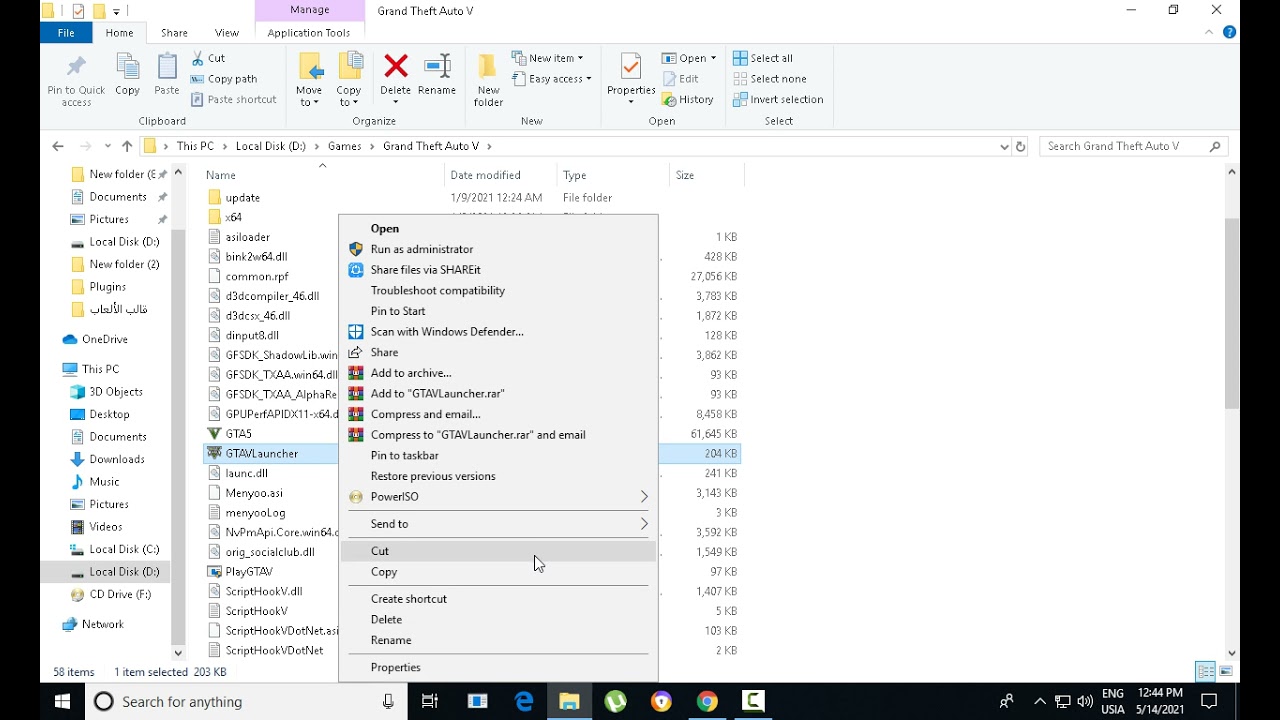Screen dimensions: 1280x720
Task: Click Select all in ribbon
Action: click(x=763, y=58)
